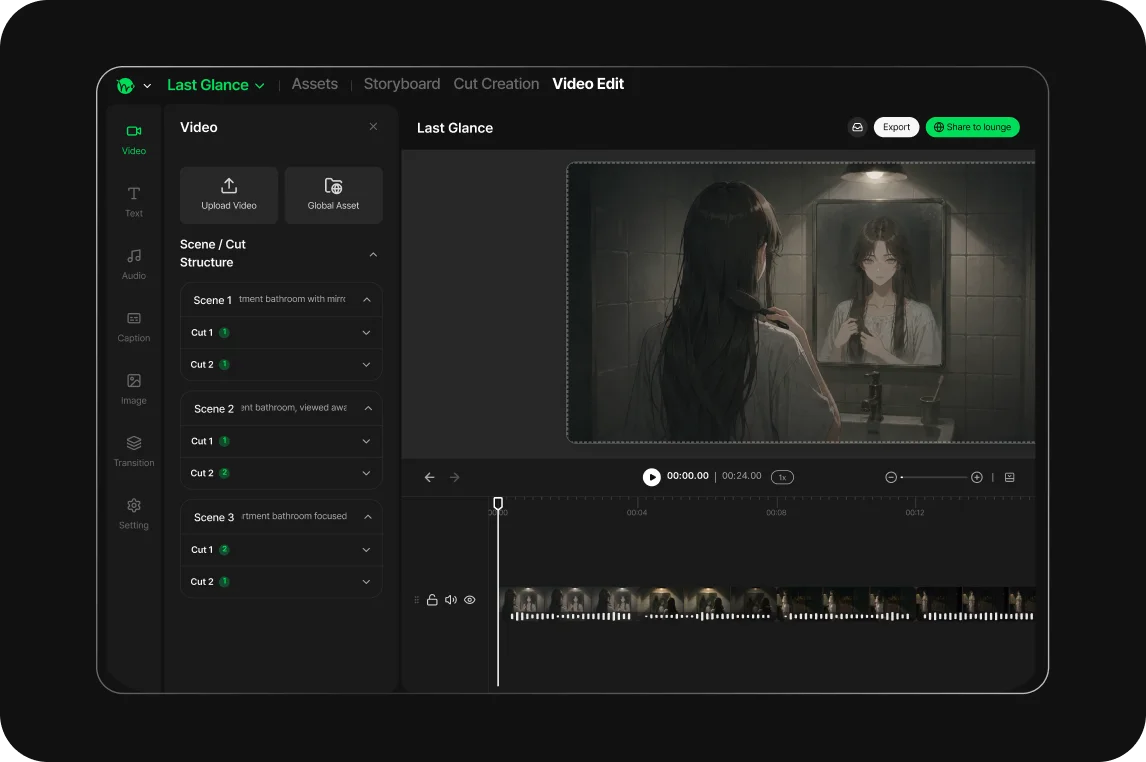
Task: Open the Image panel in sidebar
Action: pyautogui.click(x=134, y=389)
